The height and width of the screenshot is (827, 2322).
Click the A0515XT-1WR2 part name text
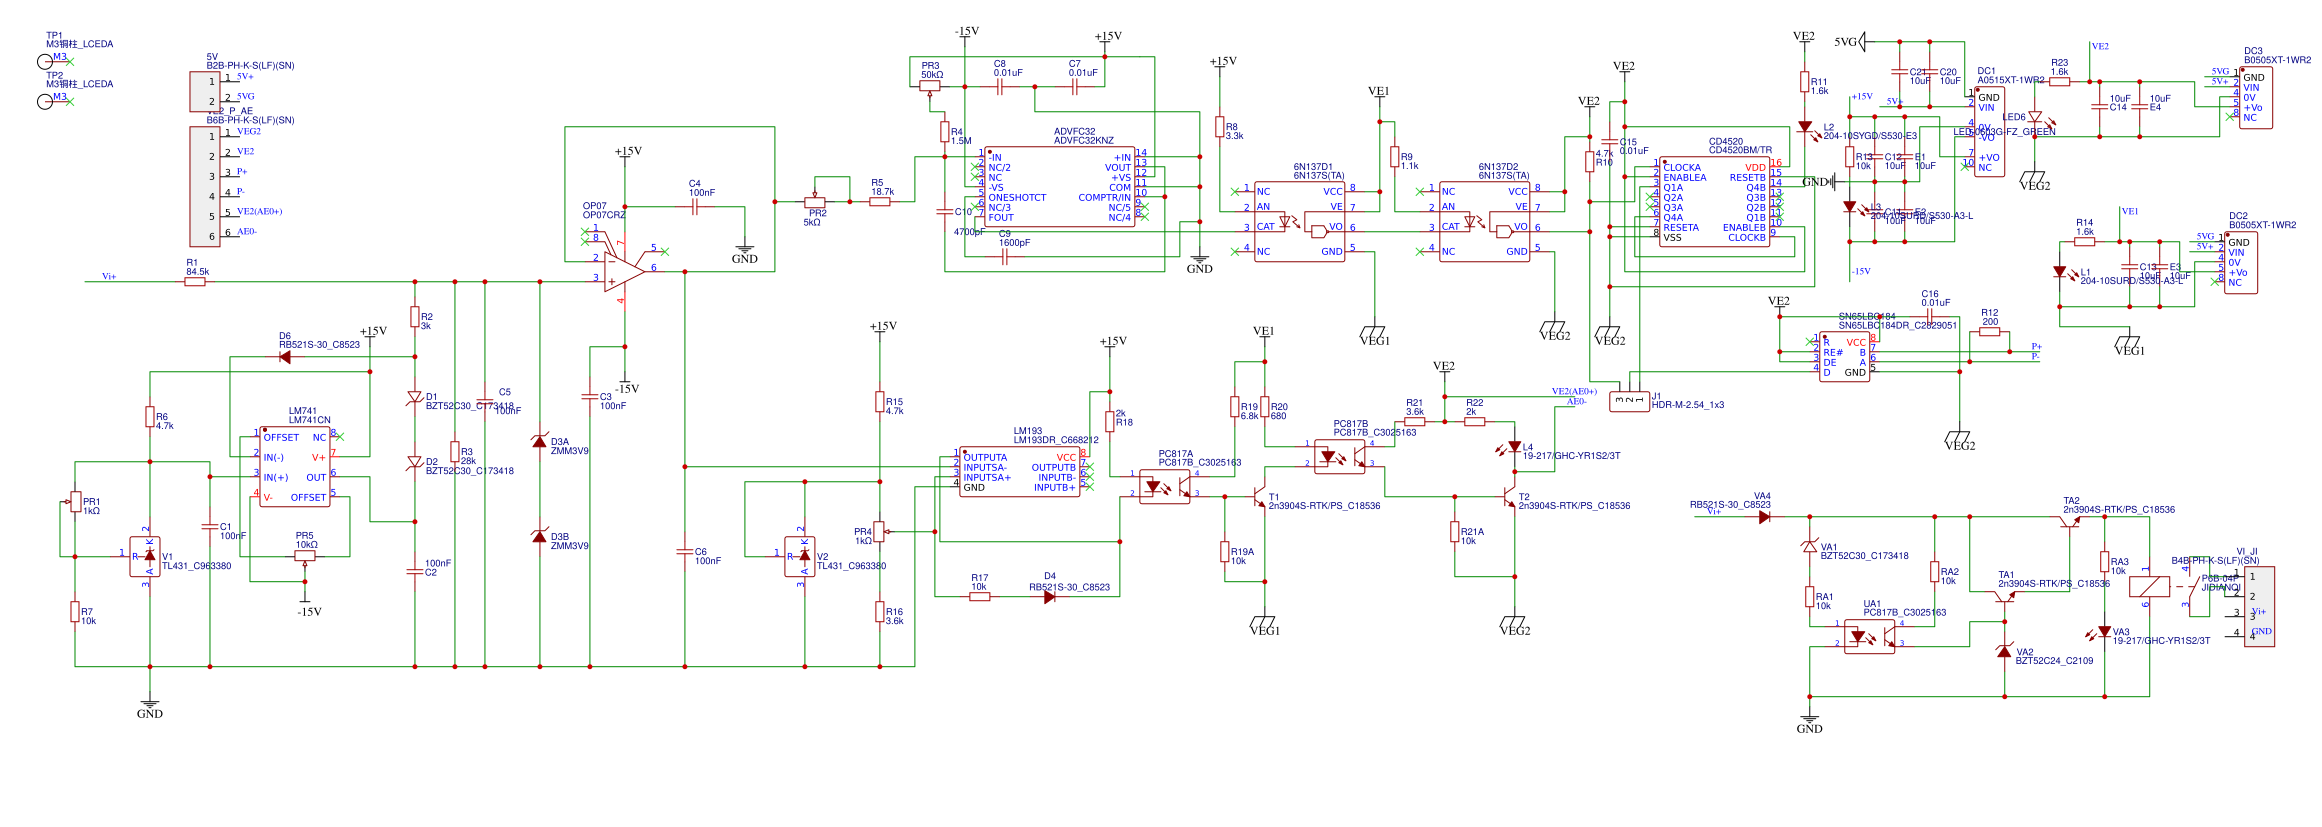click(x=2011, y=80)
